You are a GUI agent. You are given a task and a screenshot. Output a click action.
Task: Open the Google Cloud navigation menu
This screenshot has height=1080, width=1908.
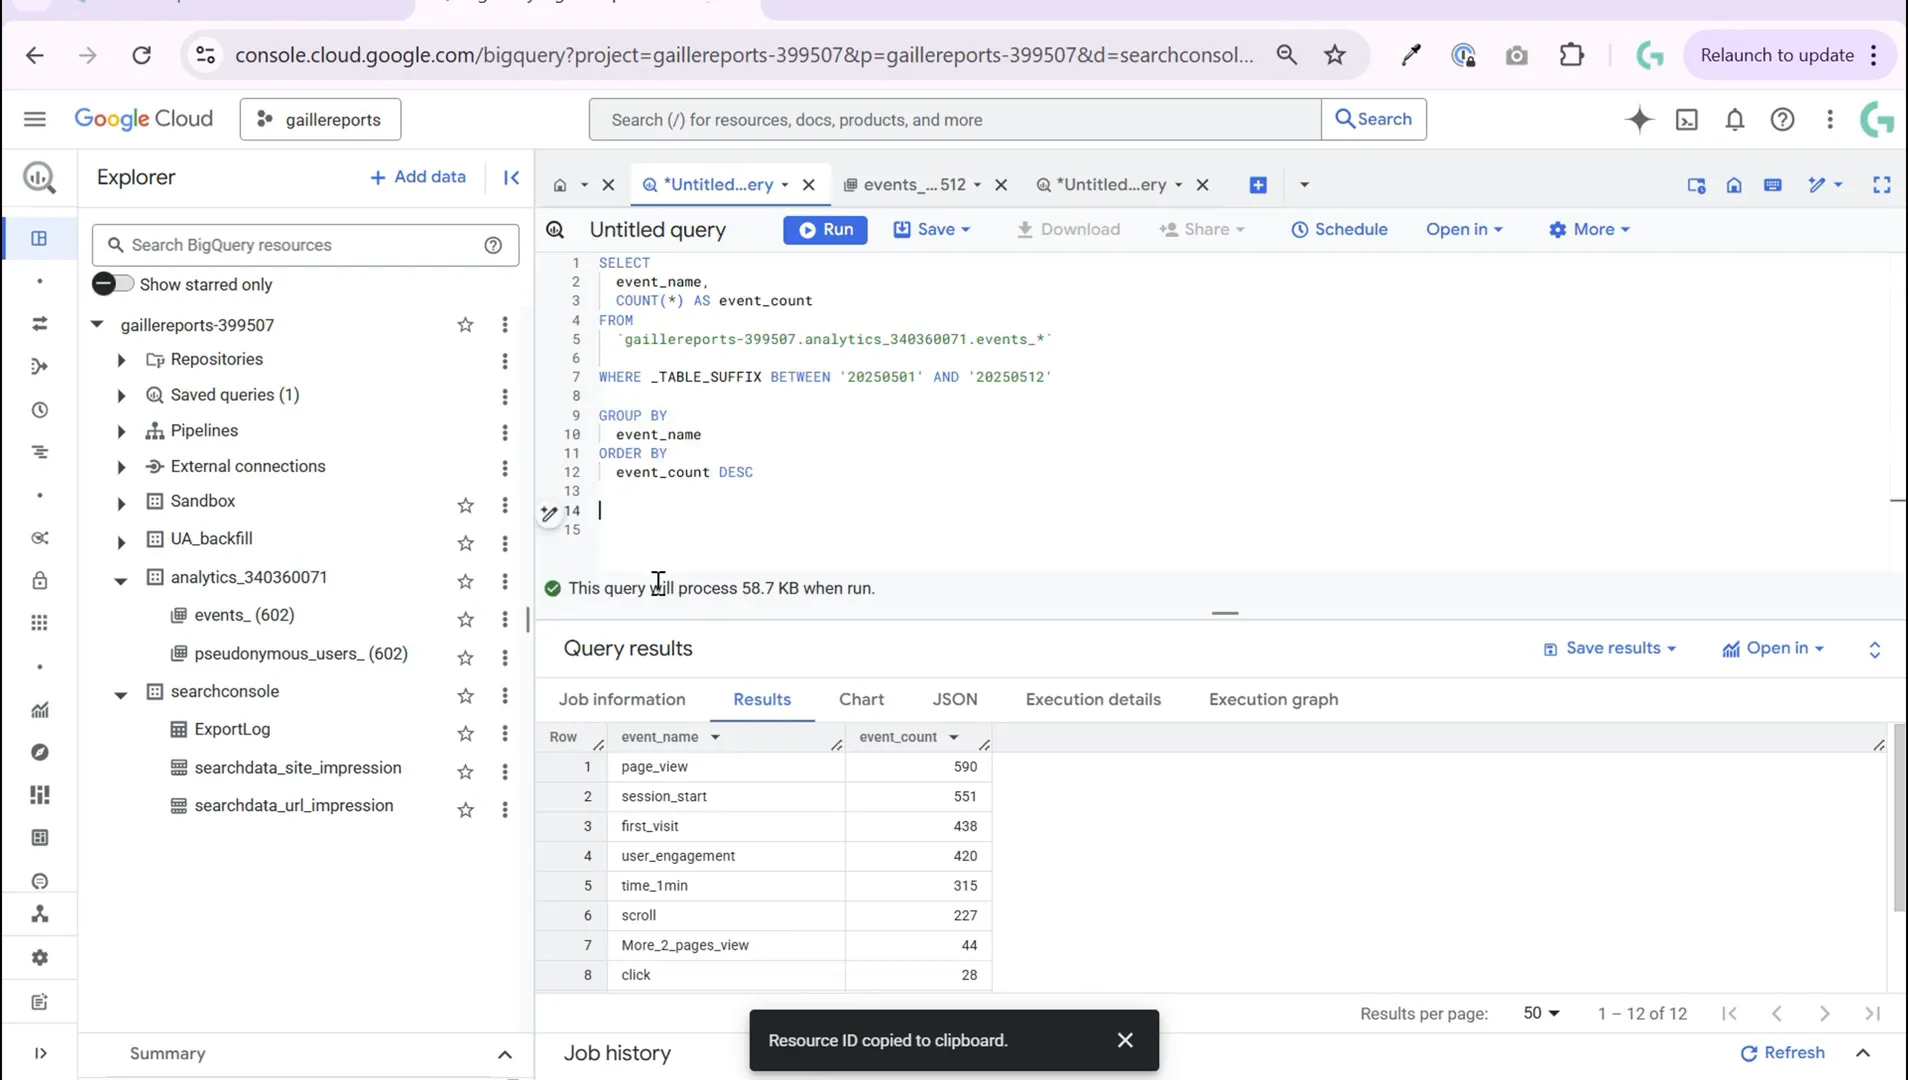35,119
